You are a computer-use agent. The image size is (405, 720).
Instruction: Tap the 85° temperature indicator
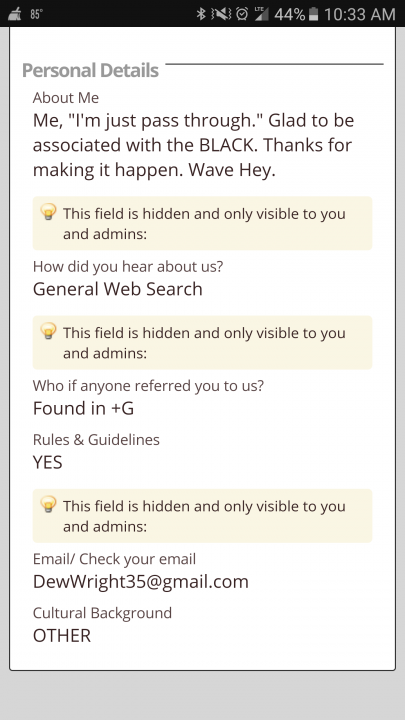37,14
